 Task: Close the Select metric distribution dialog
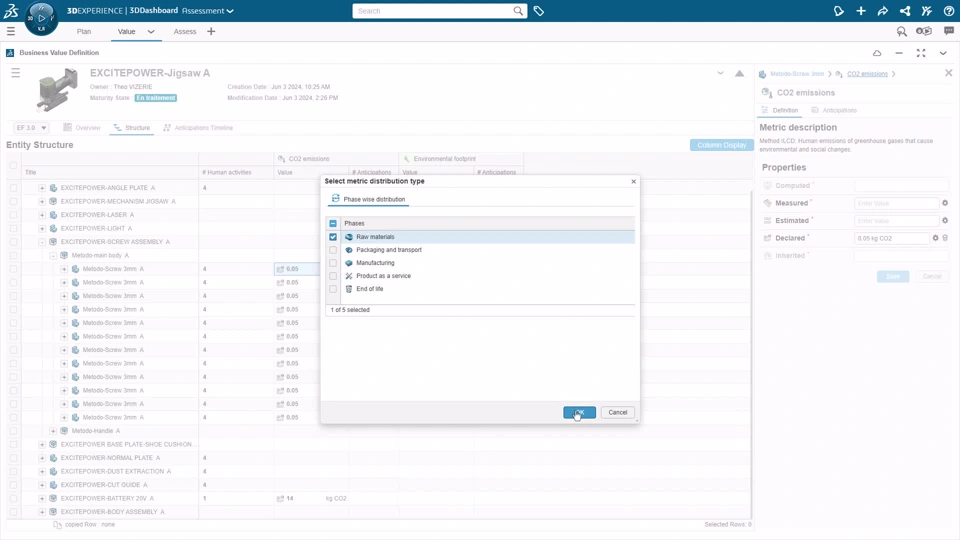pyautogui.click(x=634, y=181)
